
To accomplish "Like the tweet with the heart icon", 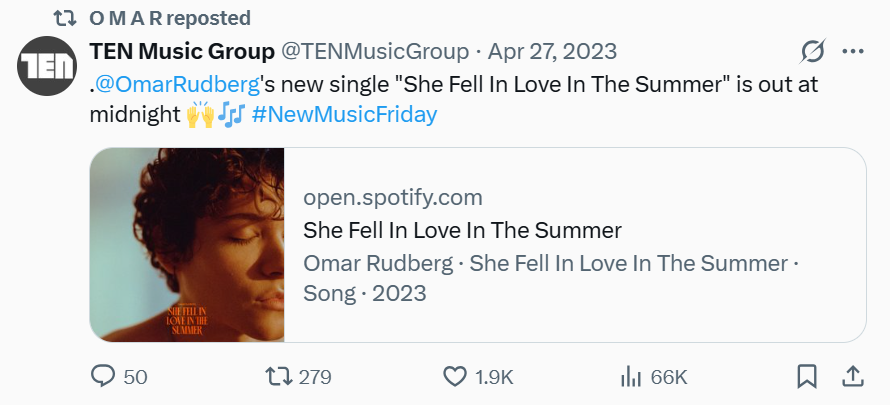I will tap(455, 376).
